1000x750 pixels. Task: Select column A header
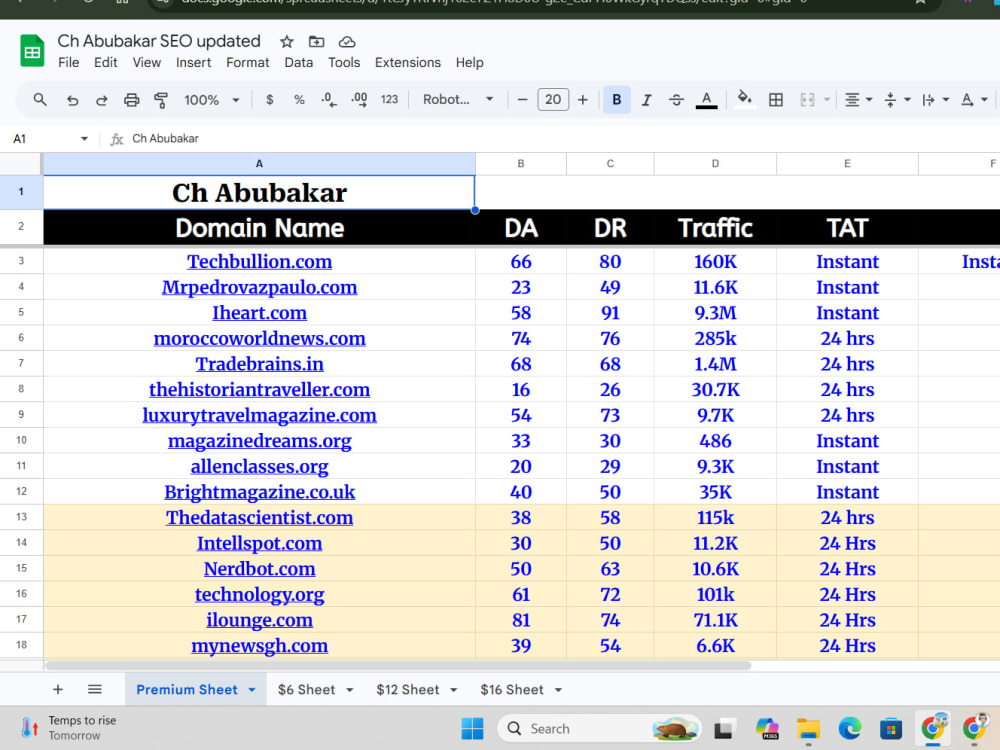[259, 164]
